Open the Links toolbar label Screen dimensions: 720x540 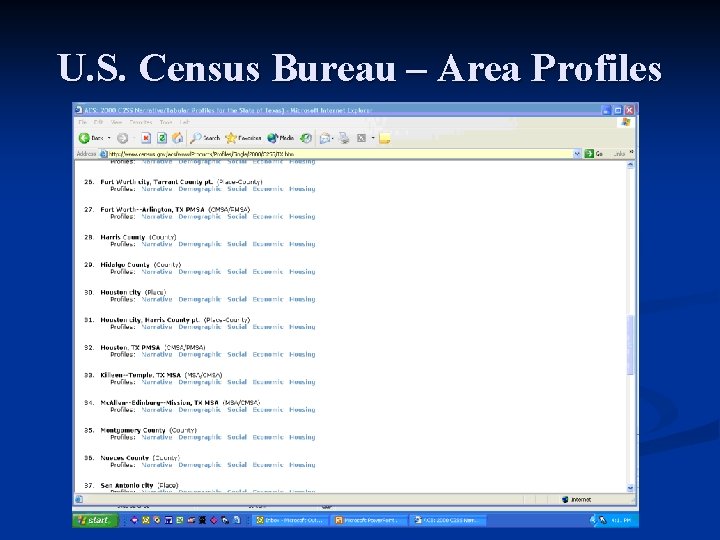(619, 154)
